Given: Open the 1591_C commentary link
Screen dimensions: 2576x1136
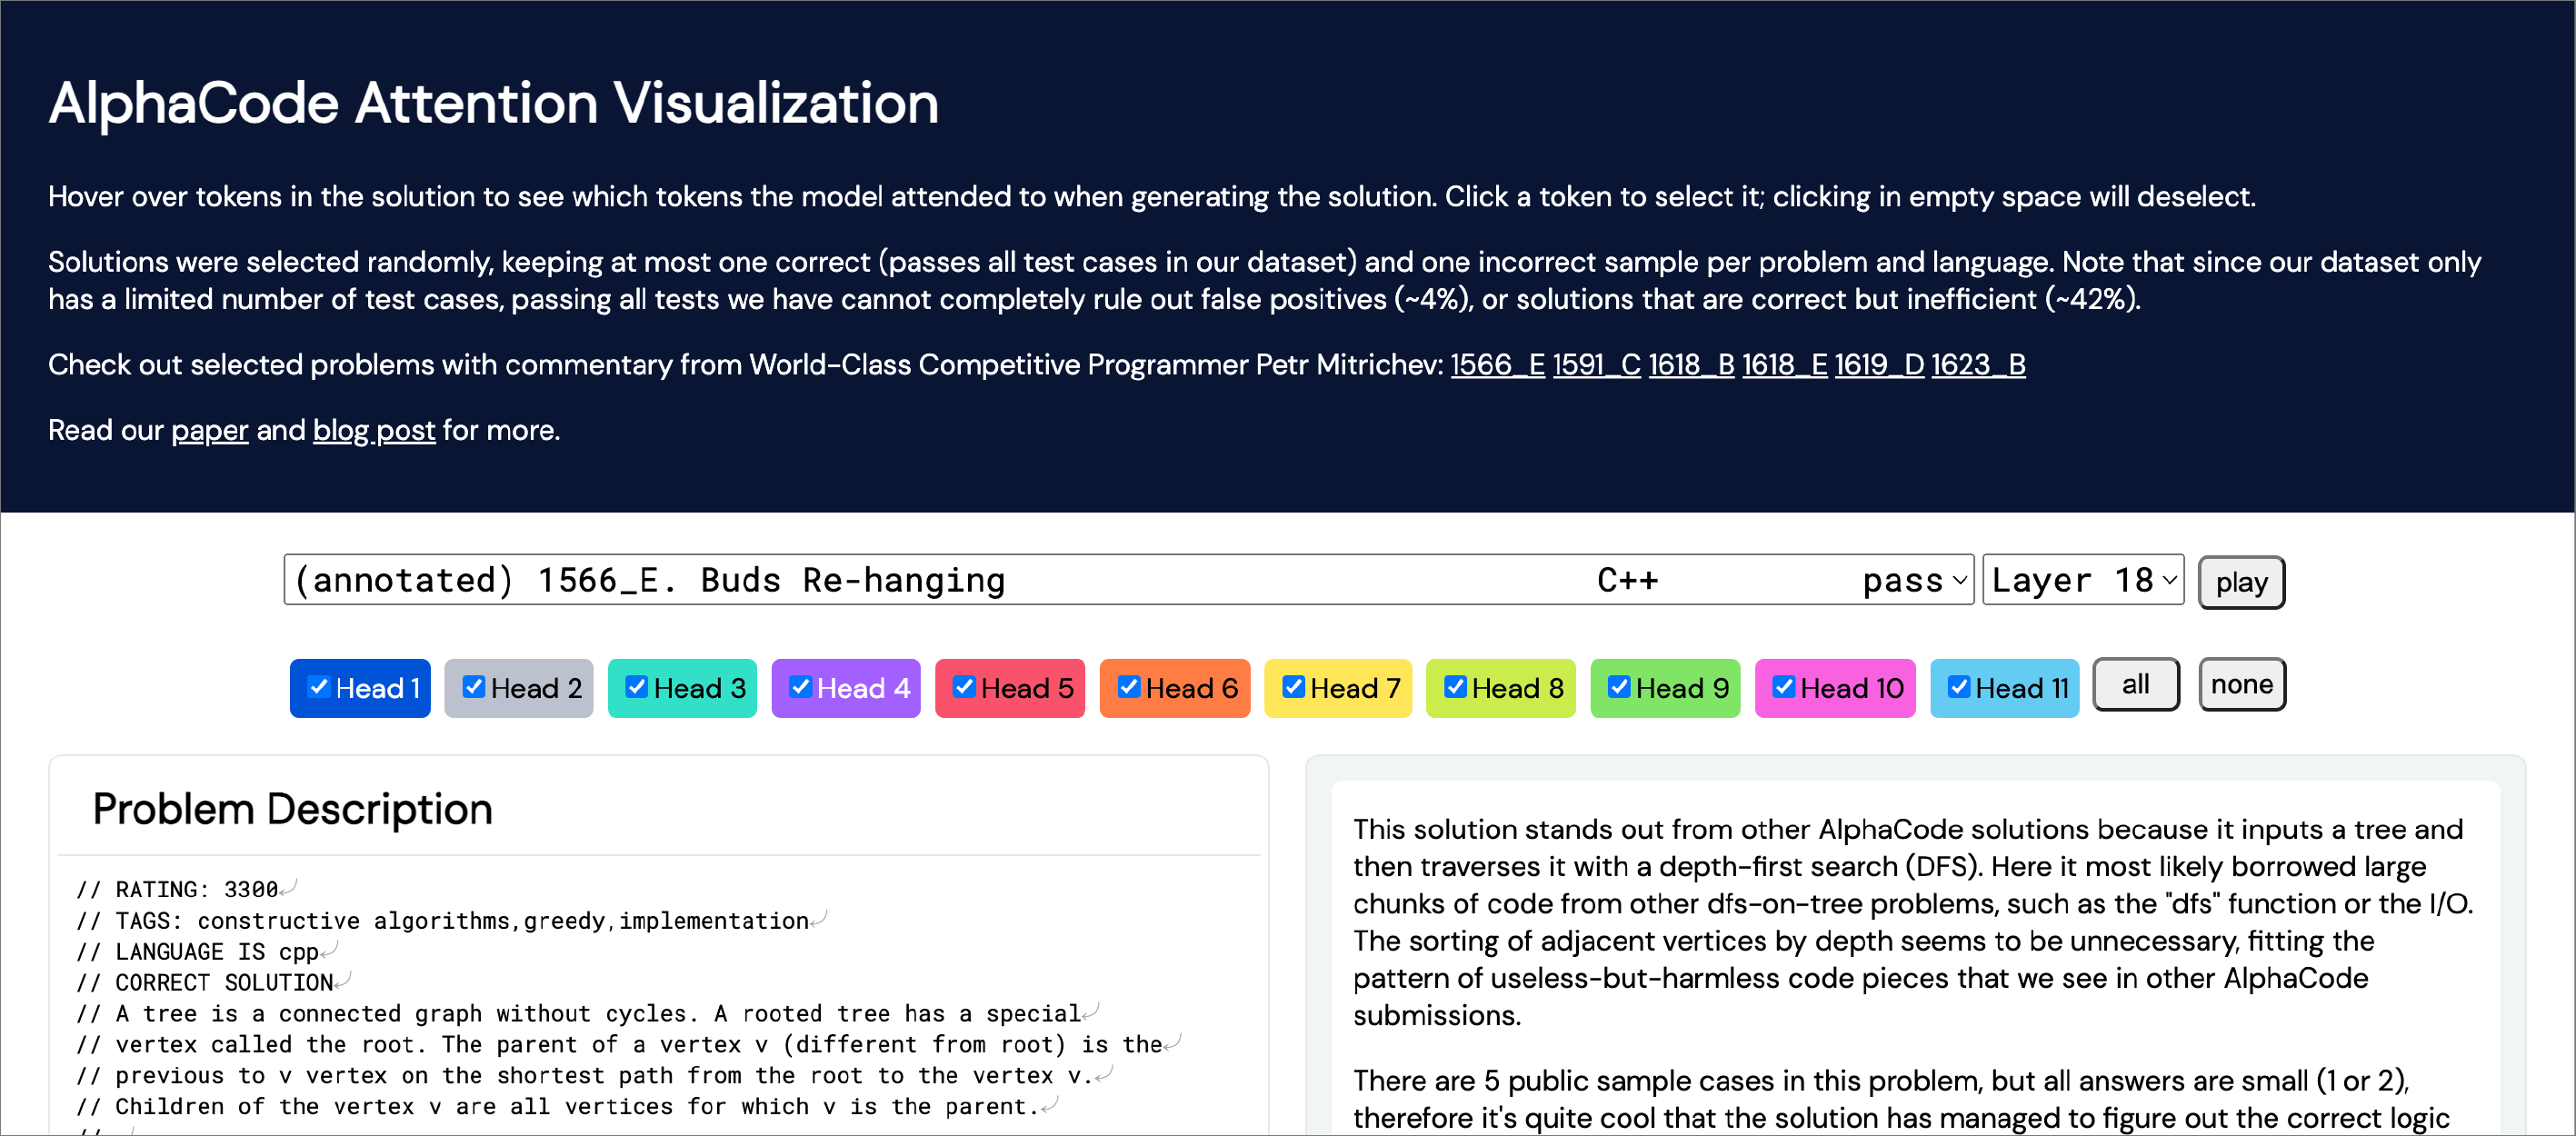Looking at the screenshot, I should point(1596,365).
